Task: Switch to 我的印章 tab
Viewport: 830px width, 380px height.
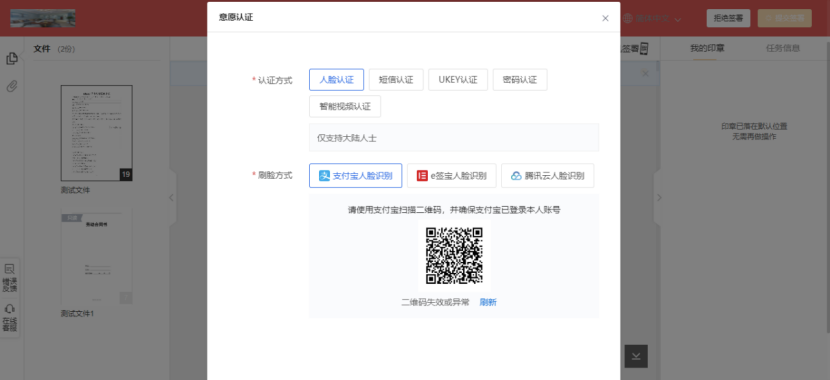Action: click(707, 48)
